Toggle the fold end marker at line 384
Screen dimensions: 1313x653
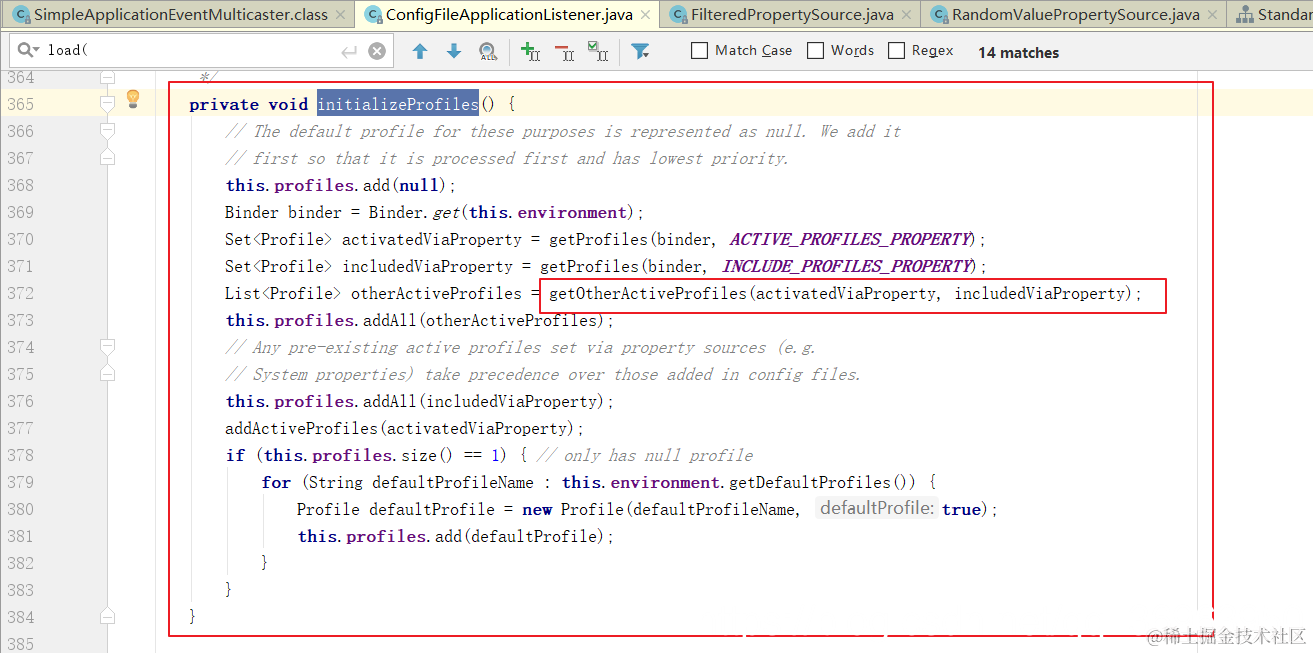[108, 617]
